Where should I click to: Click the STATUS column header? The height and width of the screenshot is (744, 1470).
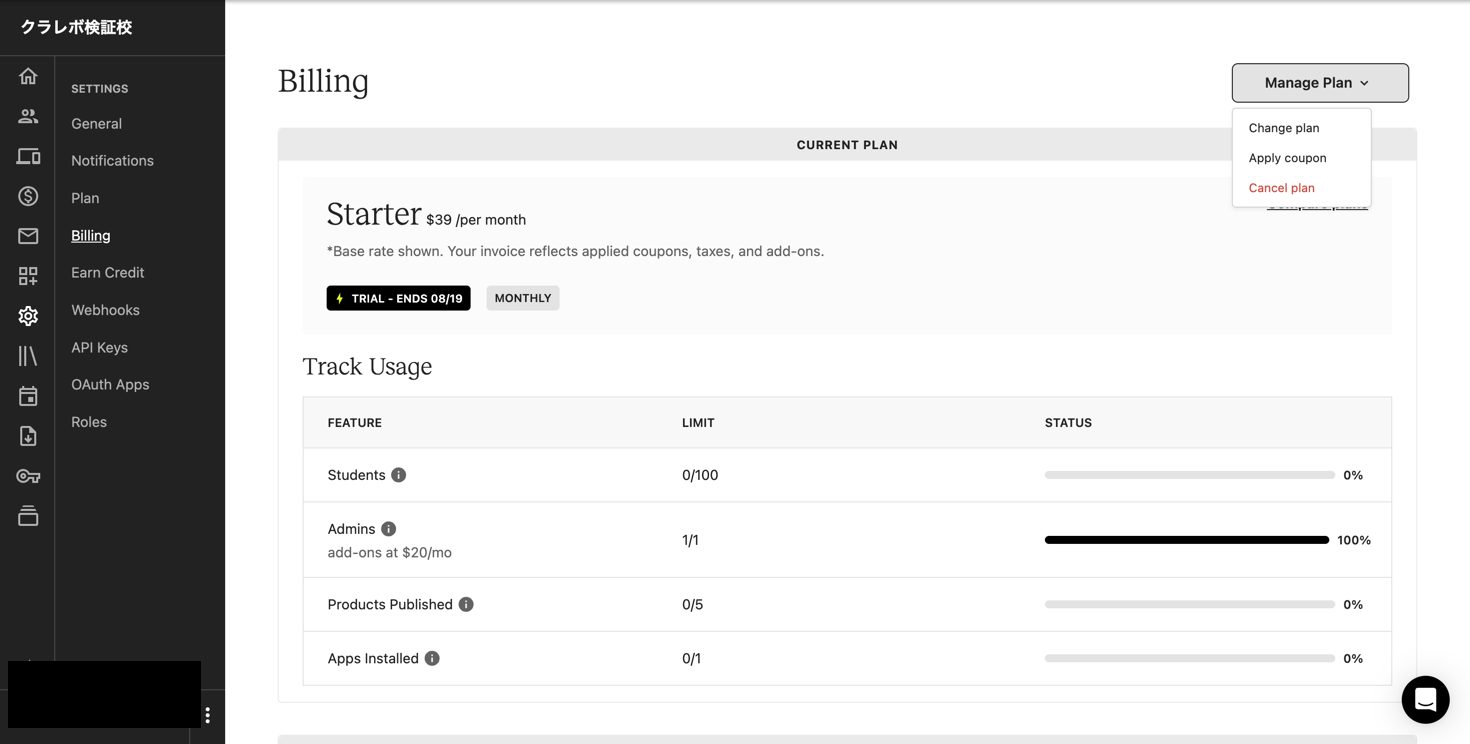point(1068,423)
